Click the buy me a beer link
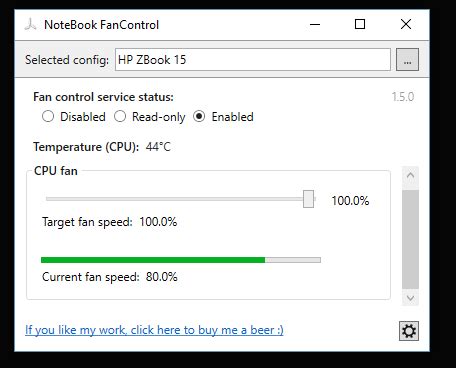456x368 pixels. [x=154, y=330]
